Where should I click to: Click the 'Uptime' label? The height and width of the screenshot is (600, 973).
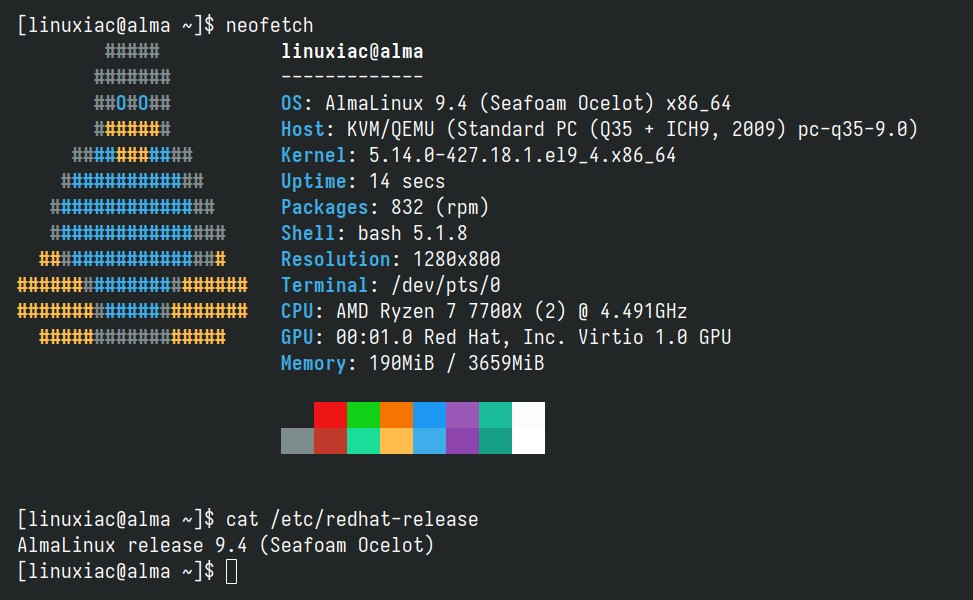[x=313, y=181]
